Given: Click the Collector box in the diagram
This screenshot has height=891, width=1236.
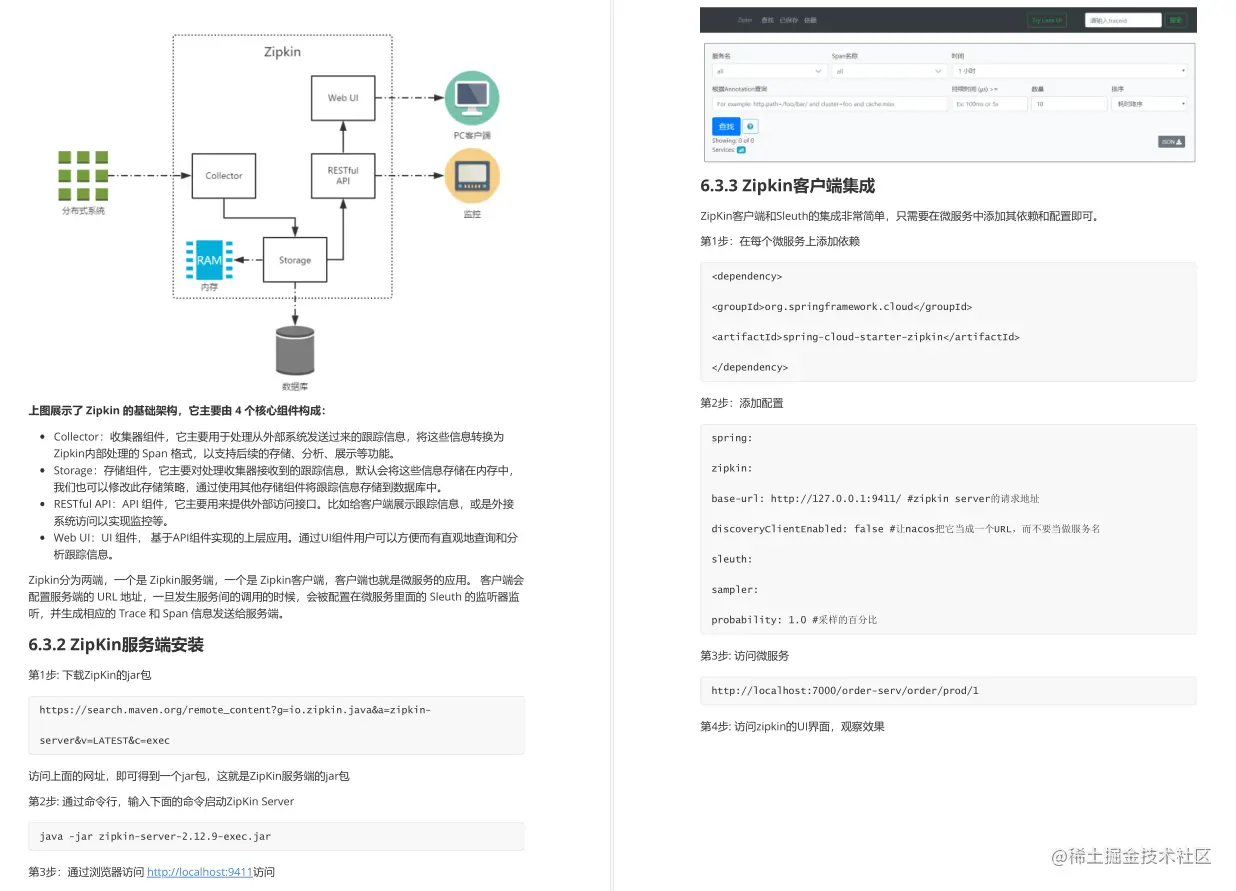Looking at the screenshot, I should tap(224, 175).
